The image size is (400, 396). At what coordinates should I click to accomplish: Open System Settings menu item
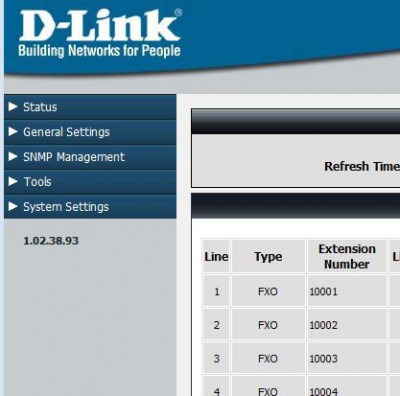click(90, 207)
